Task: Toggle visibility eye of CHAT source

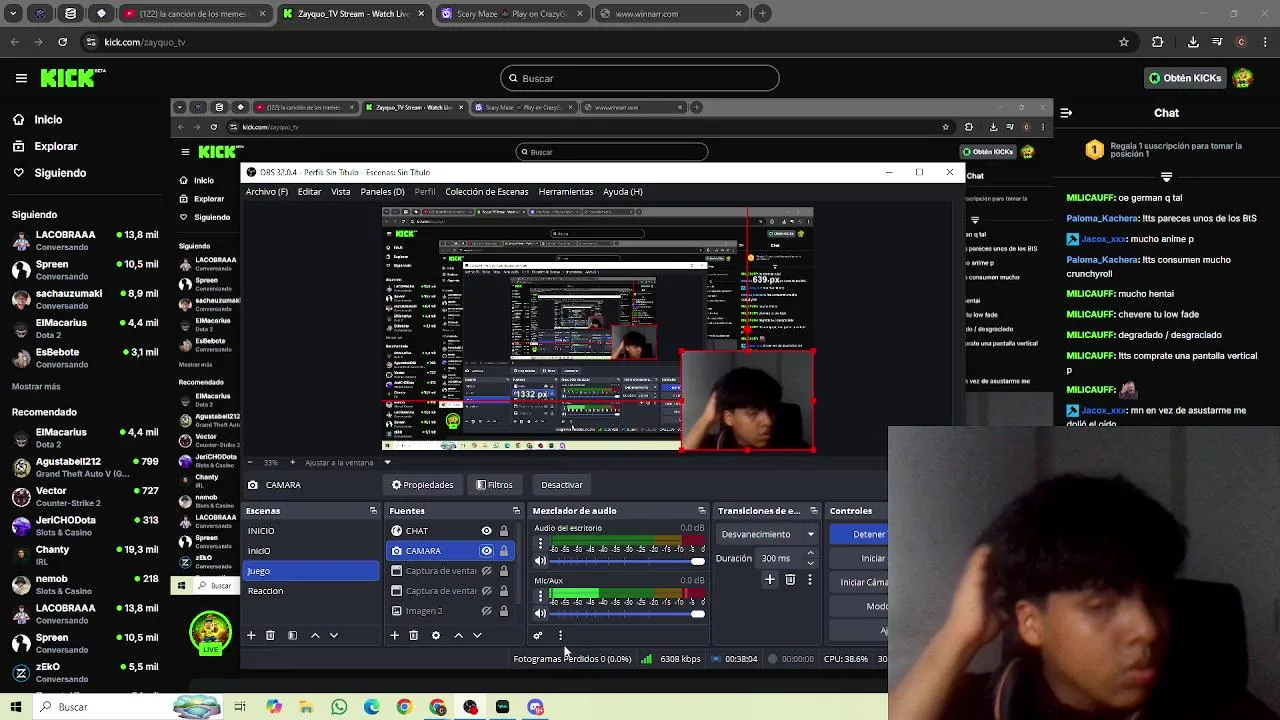Action: pos(486,531)
